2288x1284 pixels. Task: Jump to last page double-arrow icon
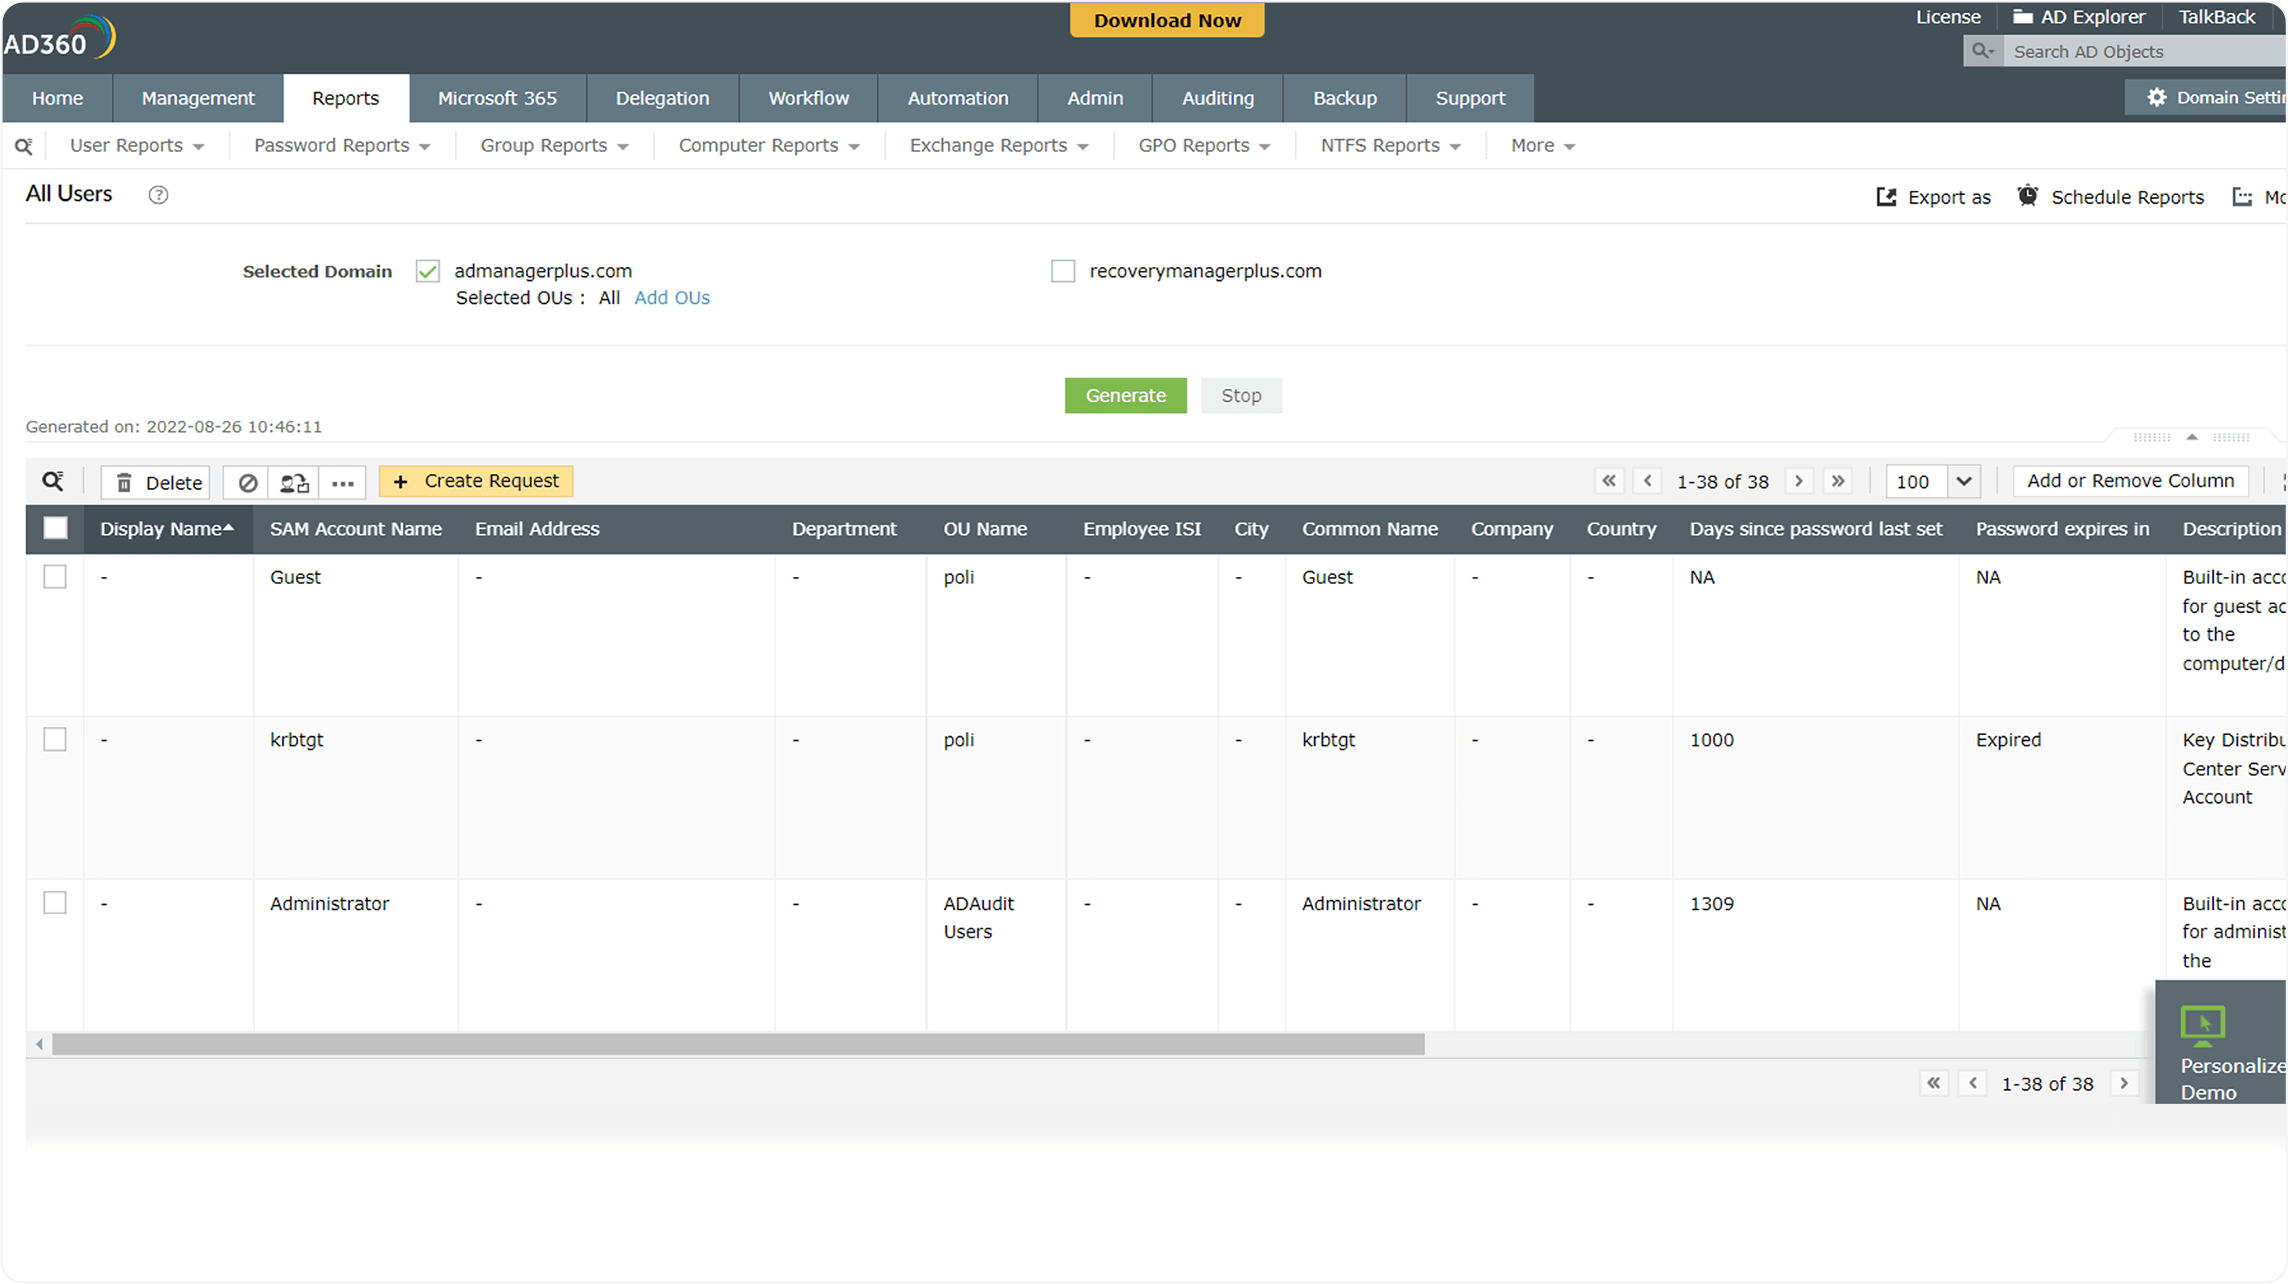tap(1838, 481)
